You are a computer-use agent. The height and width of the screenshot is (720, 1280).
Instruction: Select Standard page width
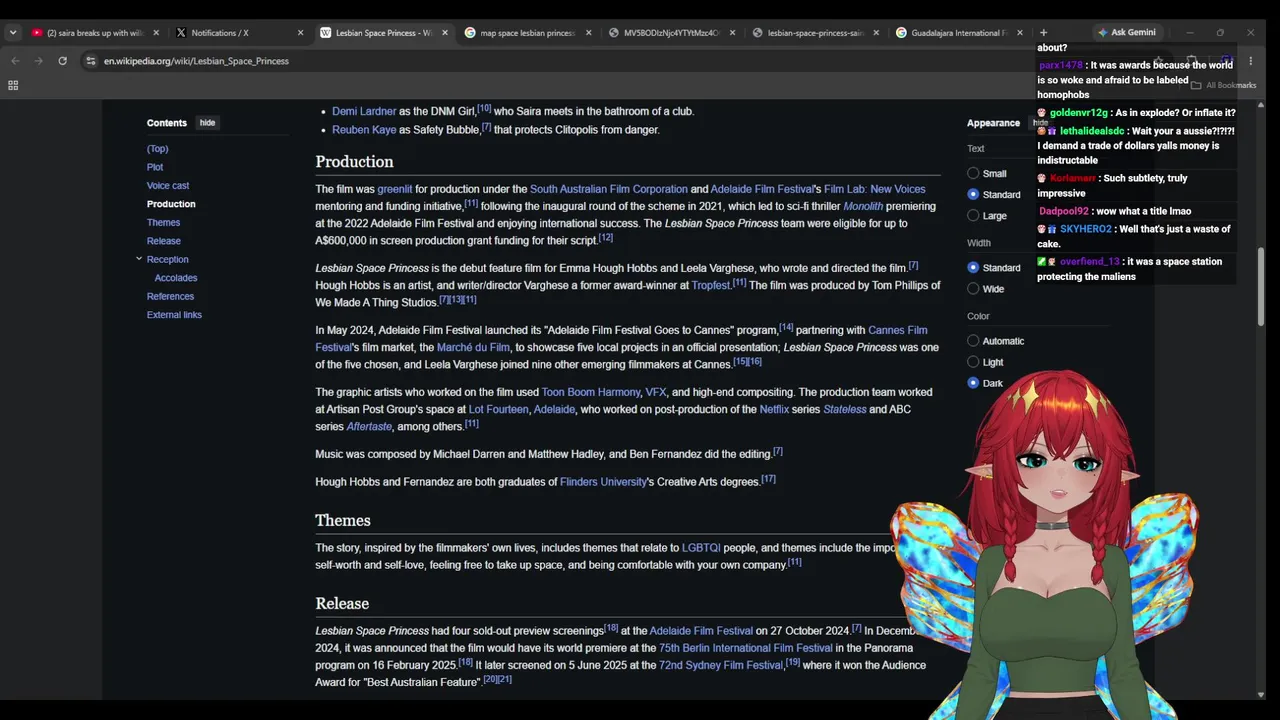pyautogui.click(x=973, y=268)
